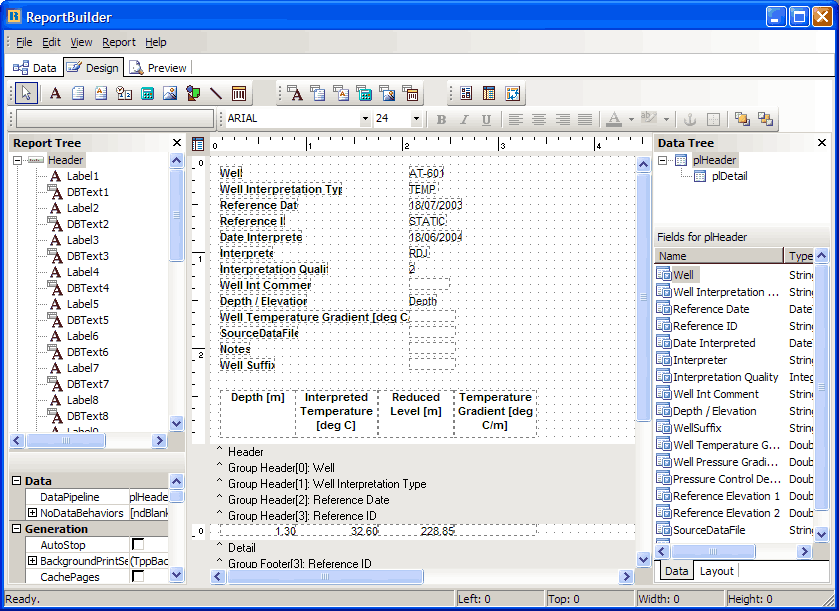Collapse the Header node in Report Tree

(x=18, y=160)
